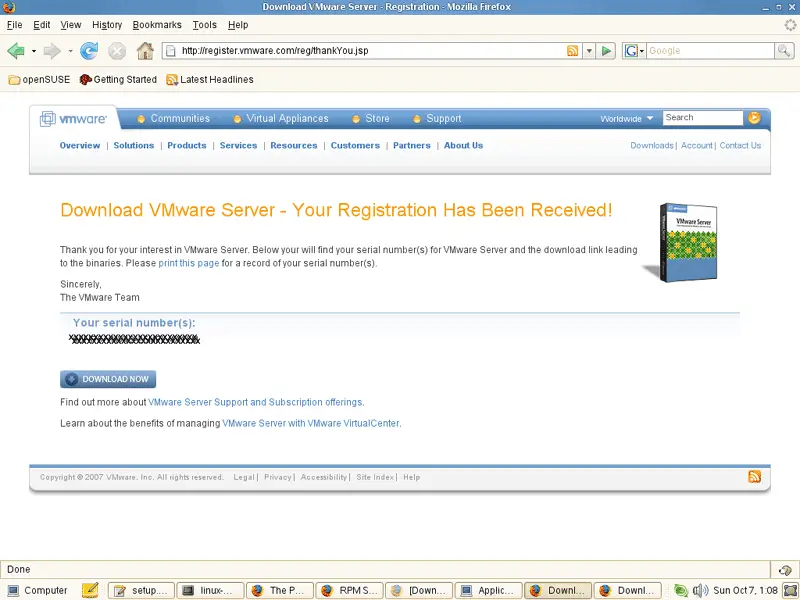Open VMware Server with VirtualCenter link
Screen dimensions: 800x600
[311, 423]
